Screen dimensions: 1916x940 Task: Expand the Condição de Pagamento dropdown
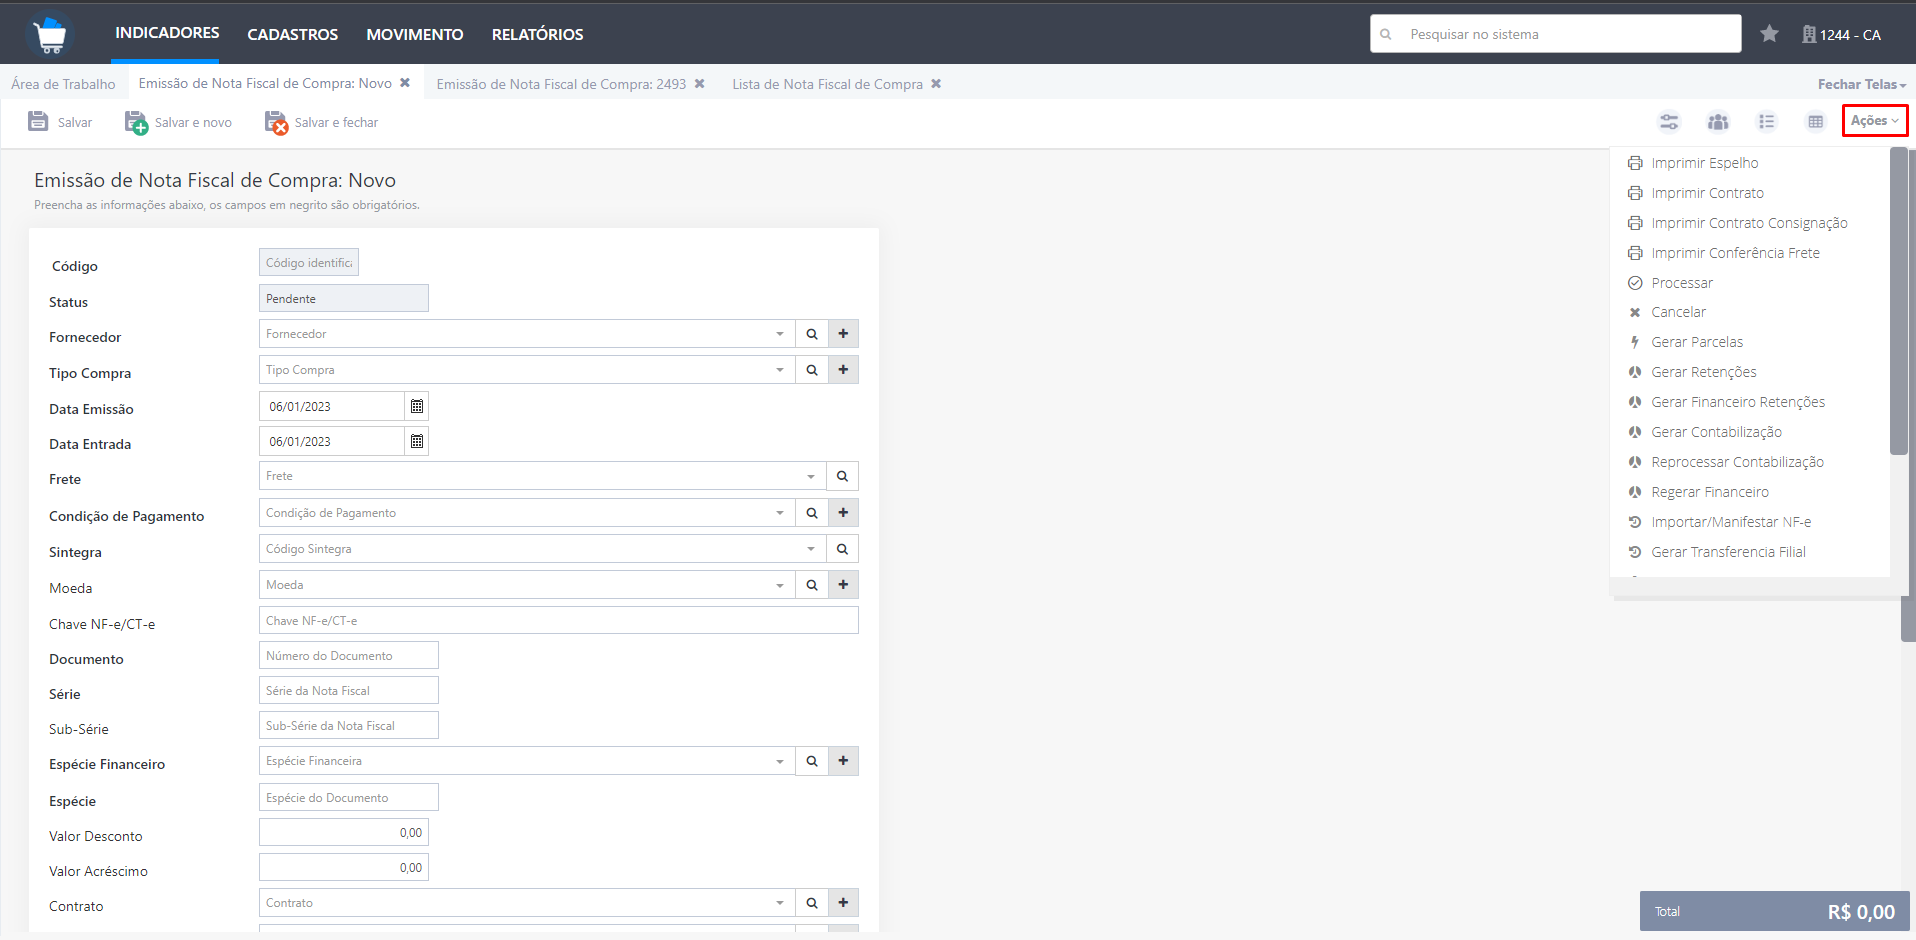[780, 513]
